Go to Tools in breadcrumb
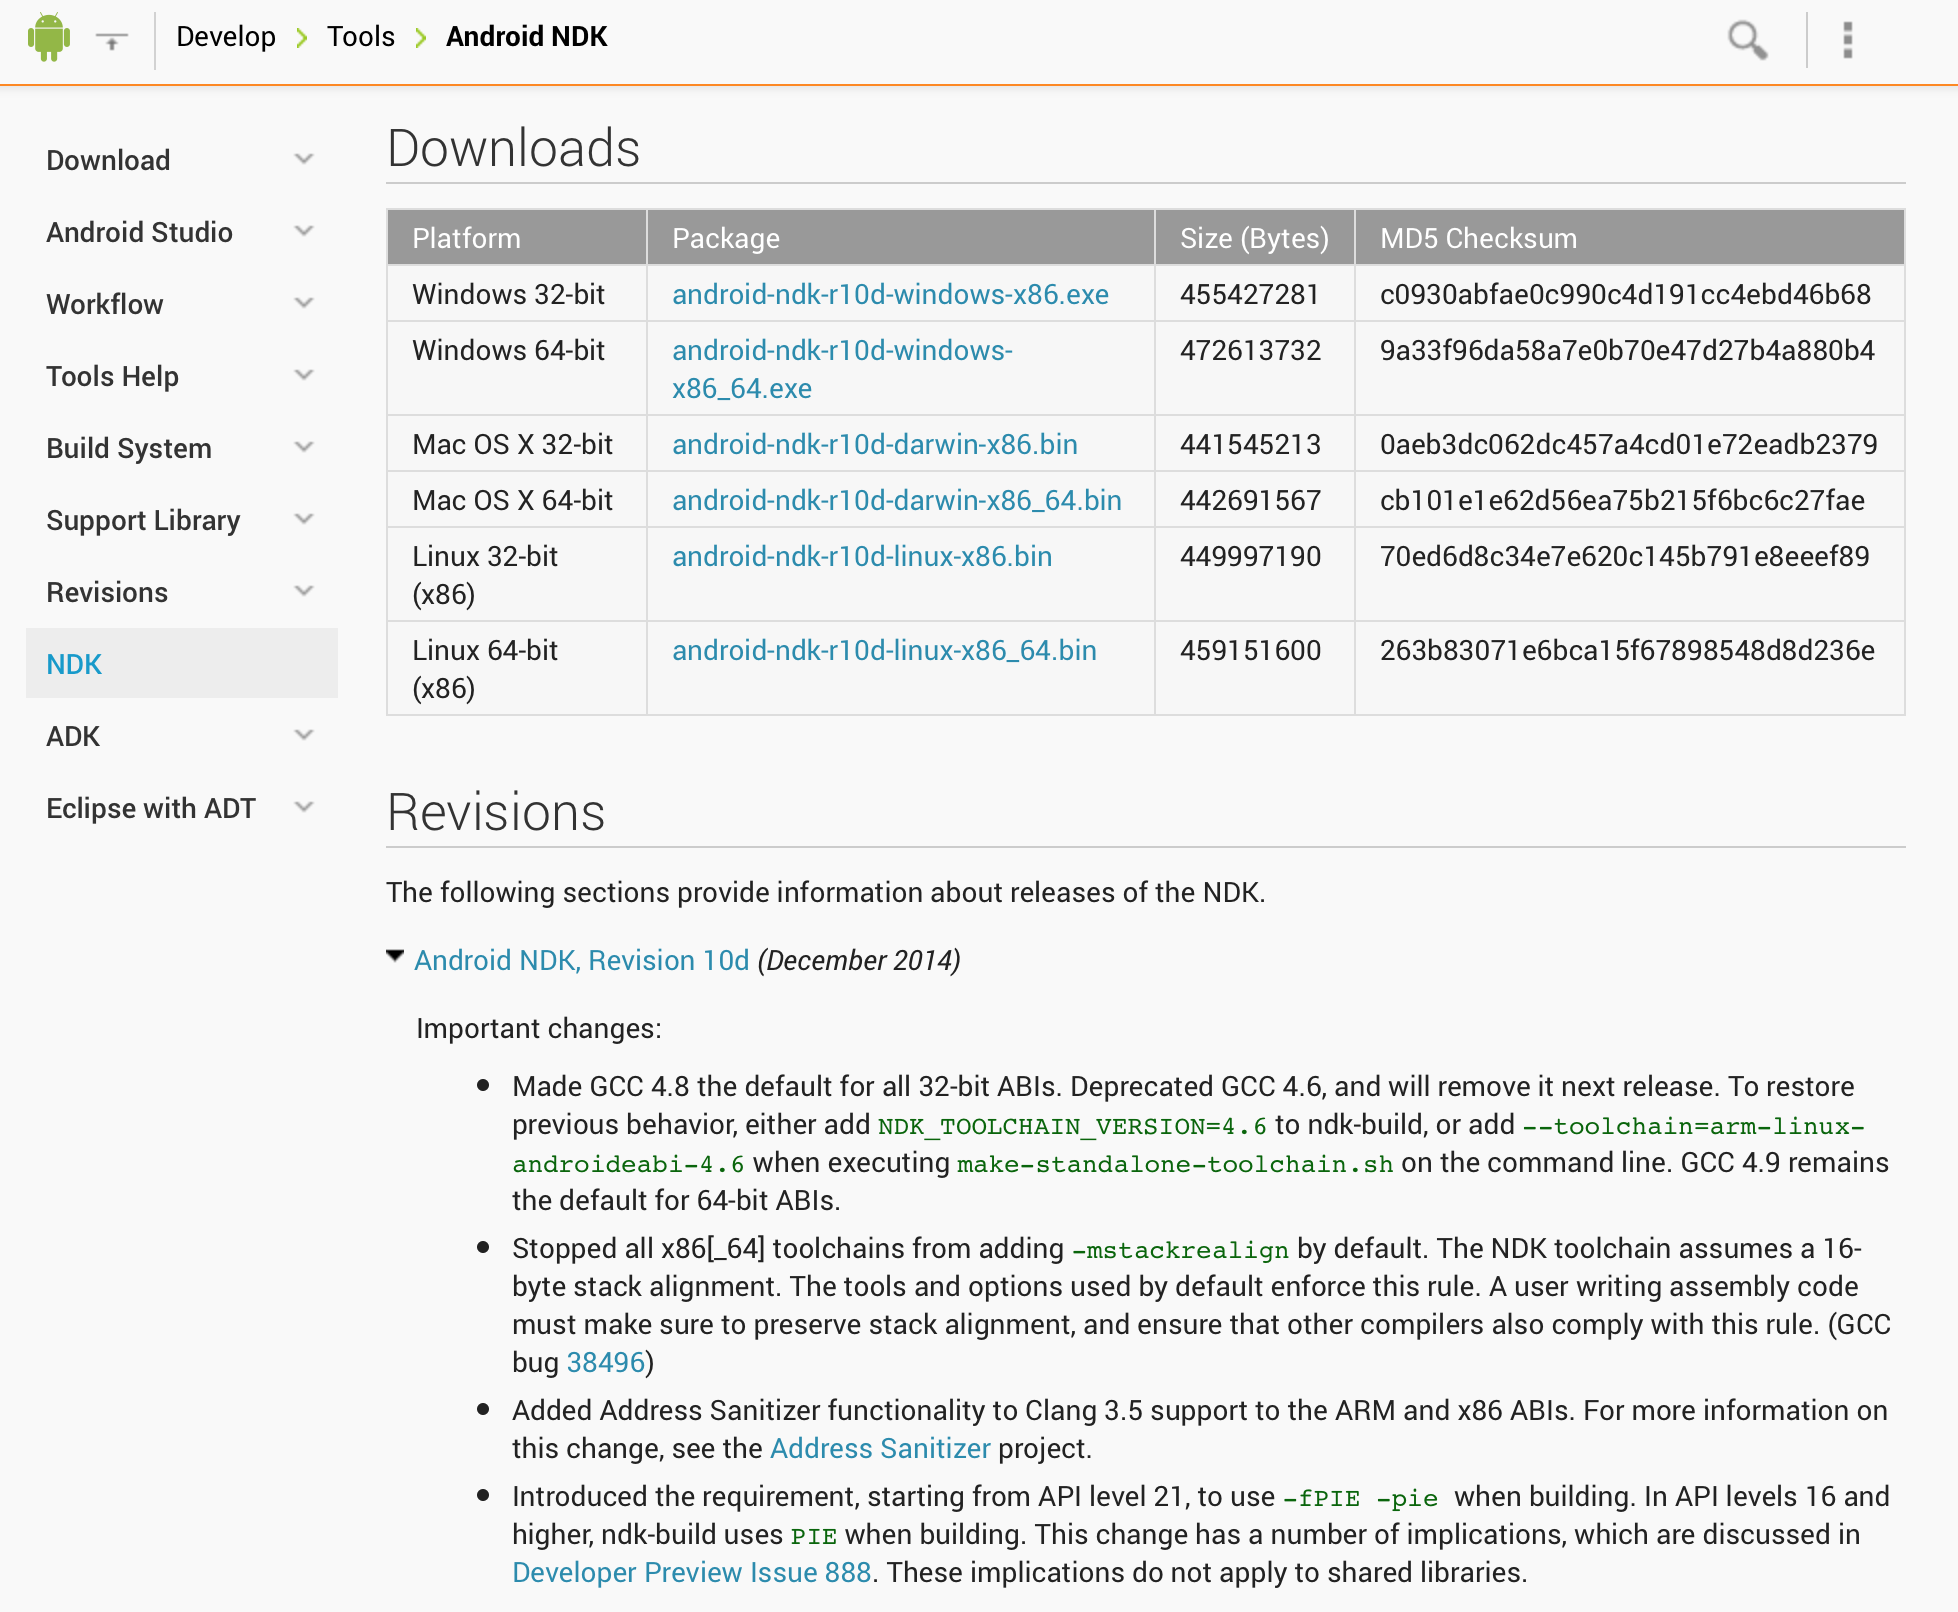1958x1612 pixels. pos(360,37)
